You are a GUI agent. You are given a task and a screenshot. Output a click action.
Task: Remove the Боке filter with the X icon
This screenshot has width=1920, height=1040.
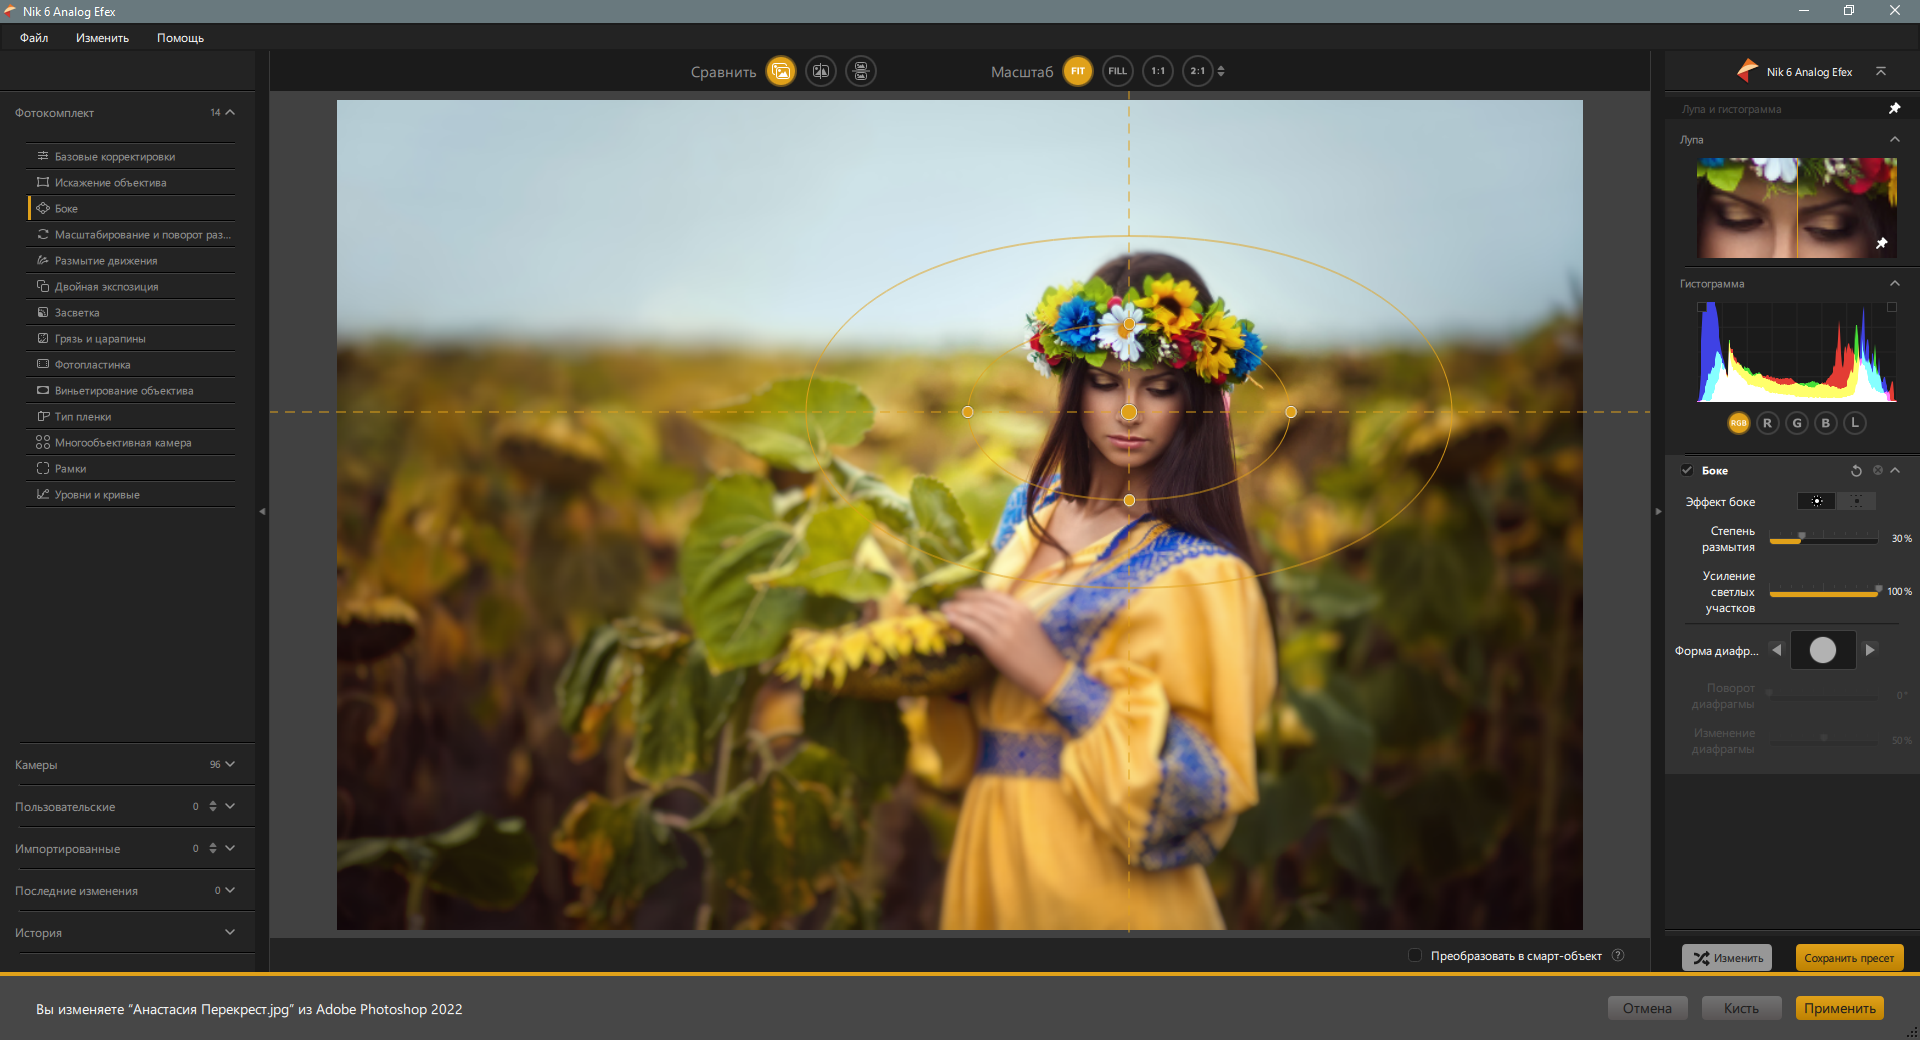(1878, 470)
